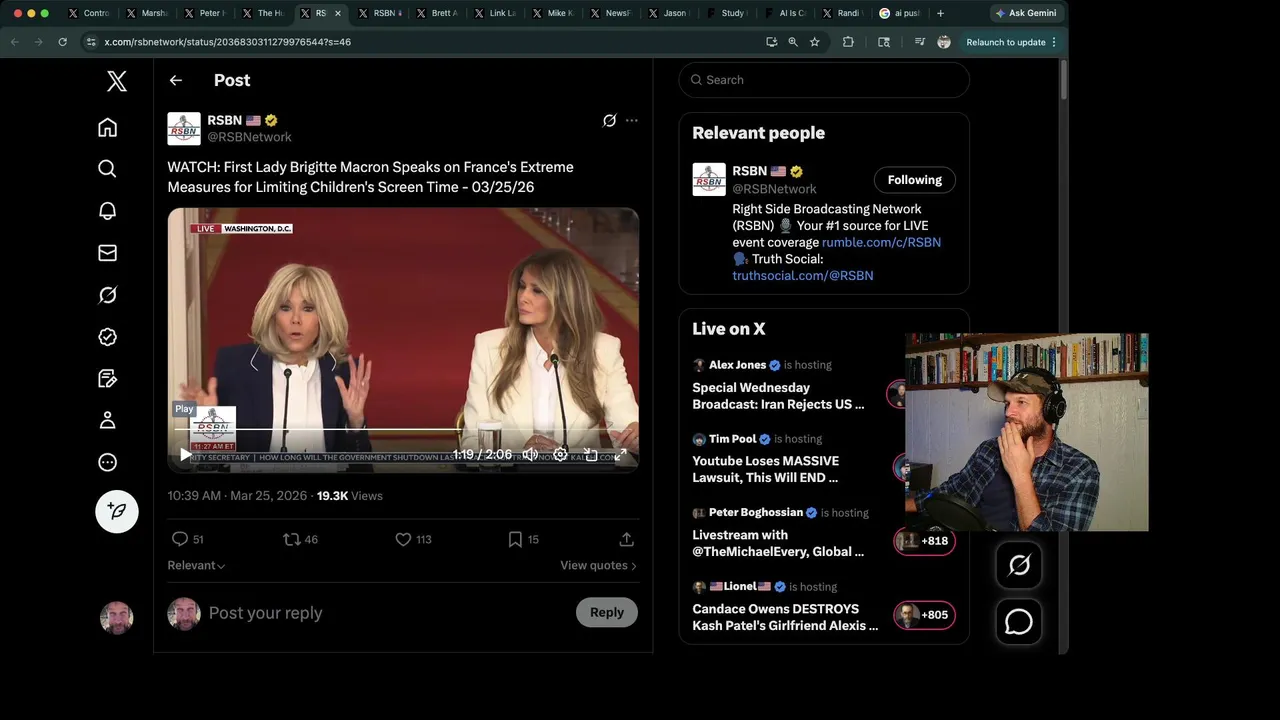The height and width of the screenshot is (720, 1280).
Task: Share the post with the share icon
Action: [627, 539]
